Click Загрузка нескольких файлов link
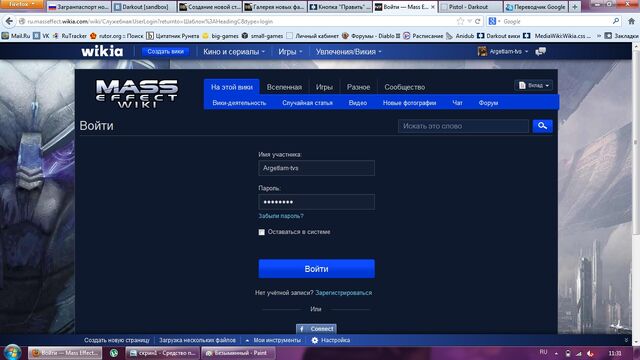This screenshot has height=360, width=640. 197,340
